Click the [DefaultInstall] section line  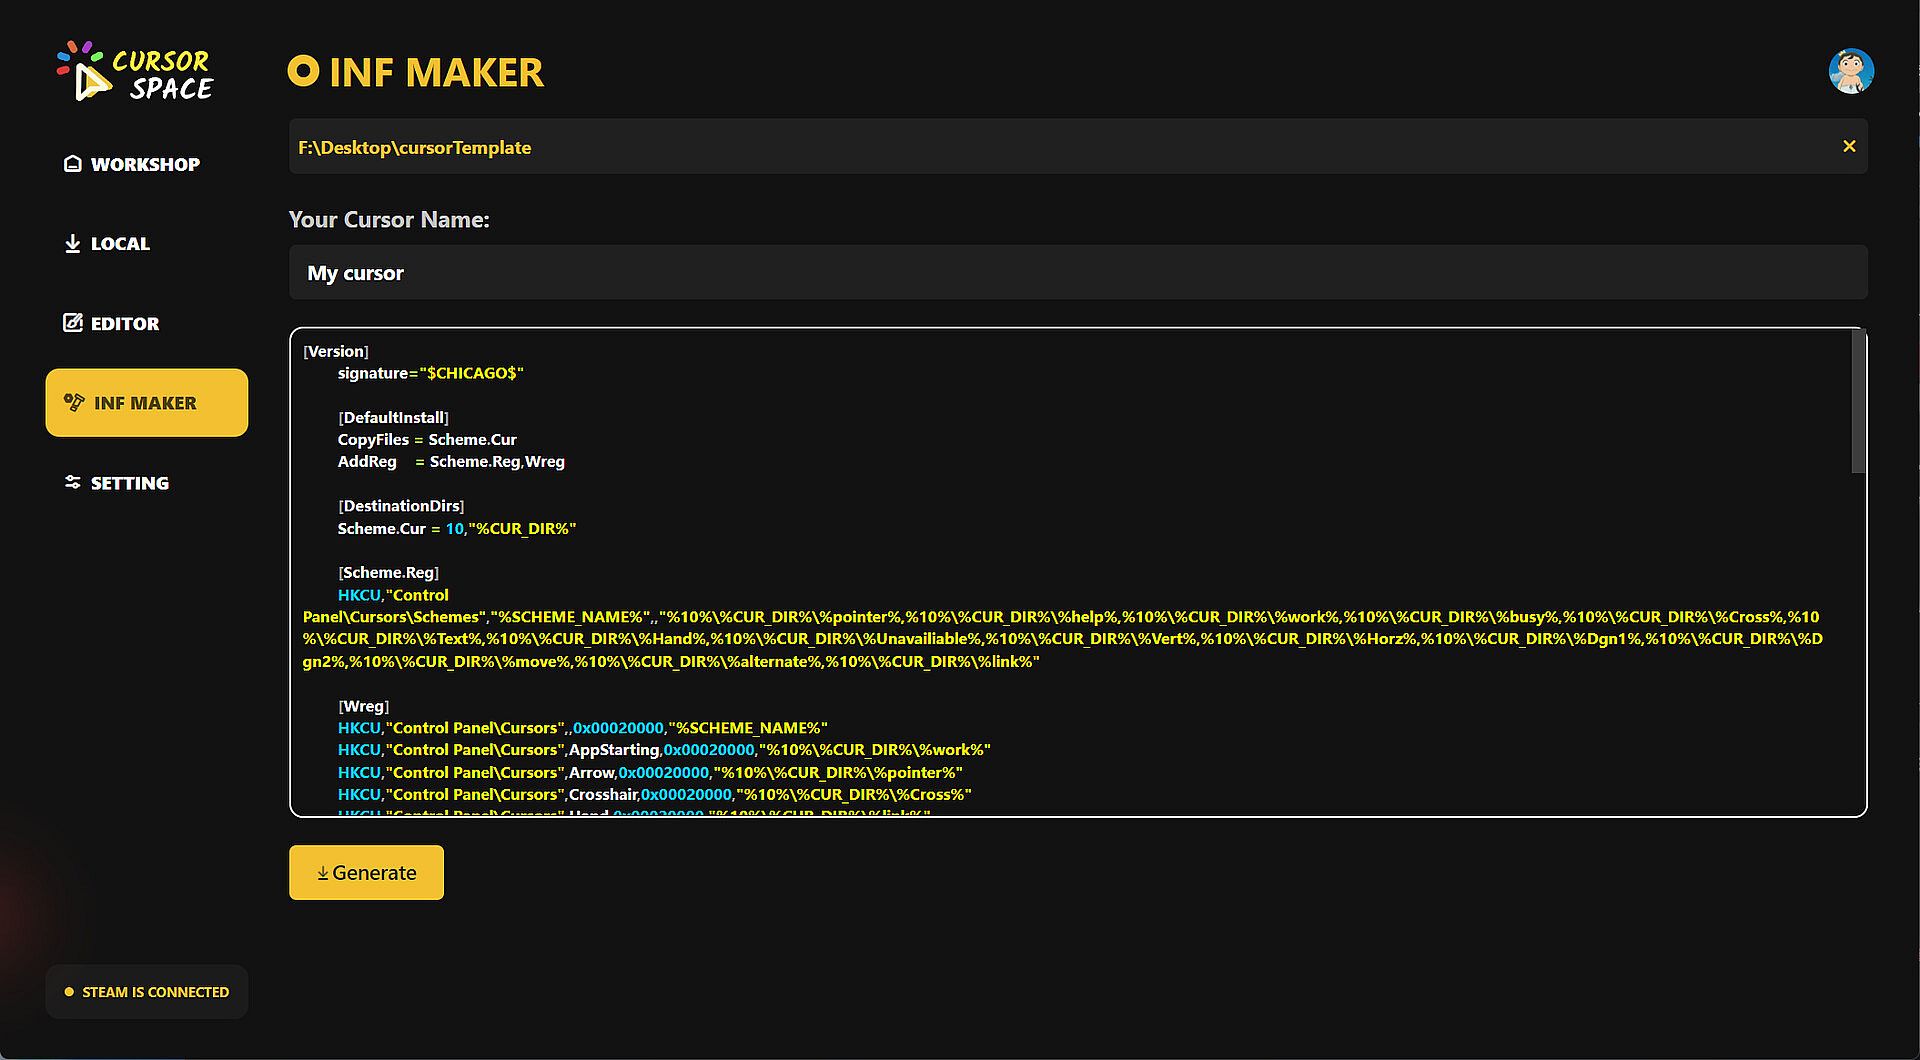(393, 417)
